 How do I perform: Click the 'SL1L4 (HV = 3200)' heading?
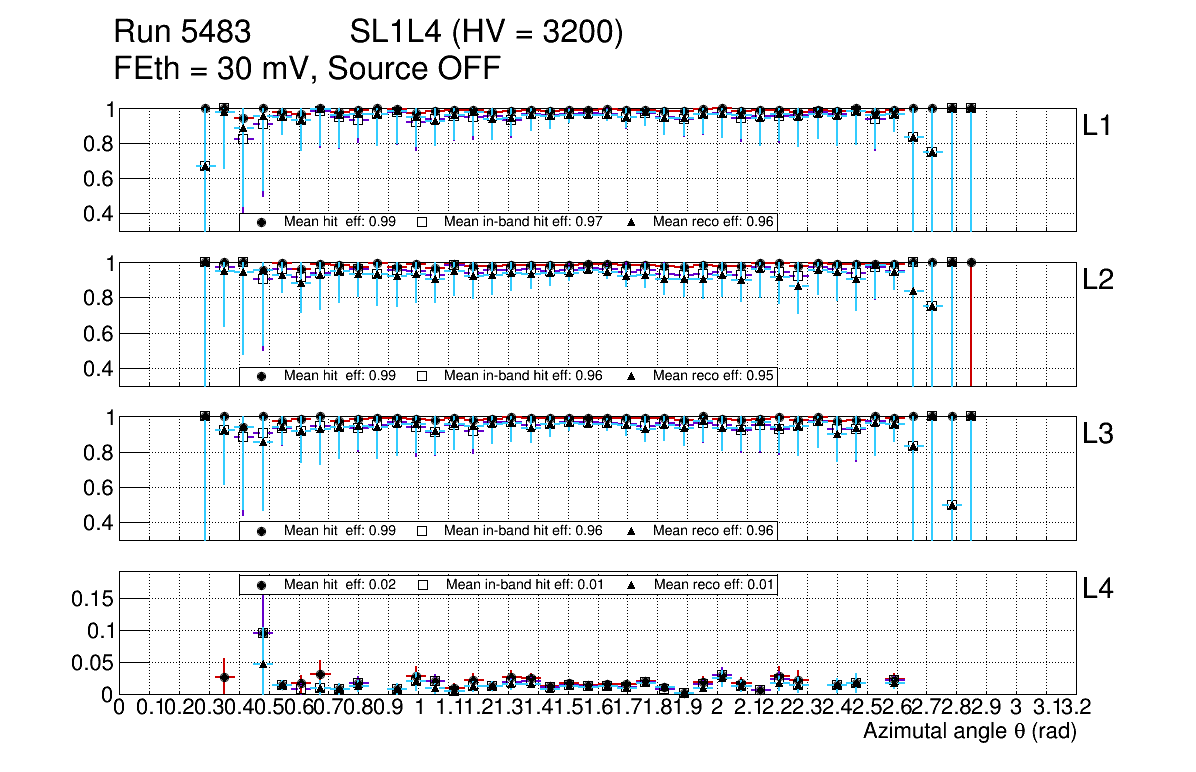tap(487, 33)
